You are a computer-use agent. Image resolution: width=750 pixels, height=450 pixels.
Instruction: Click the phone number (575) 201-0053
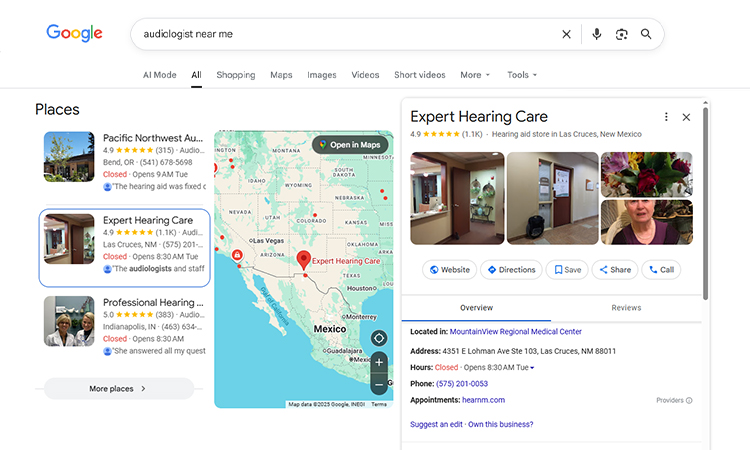click(462, 384)
